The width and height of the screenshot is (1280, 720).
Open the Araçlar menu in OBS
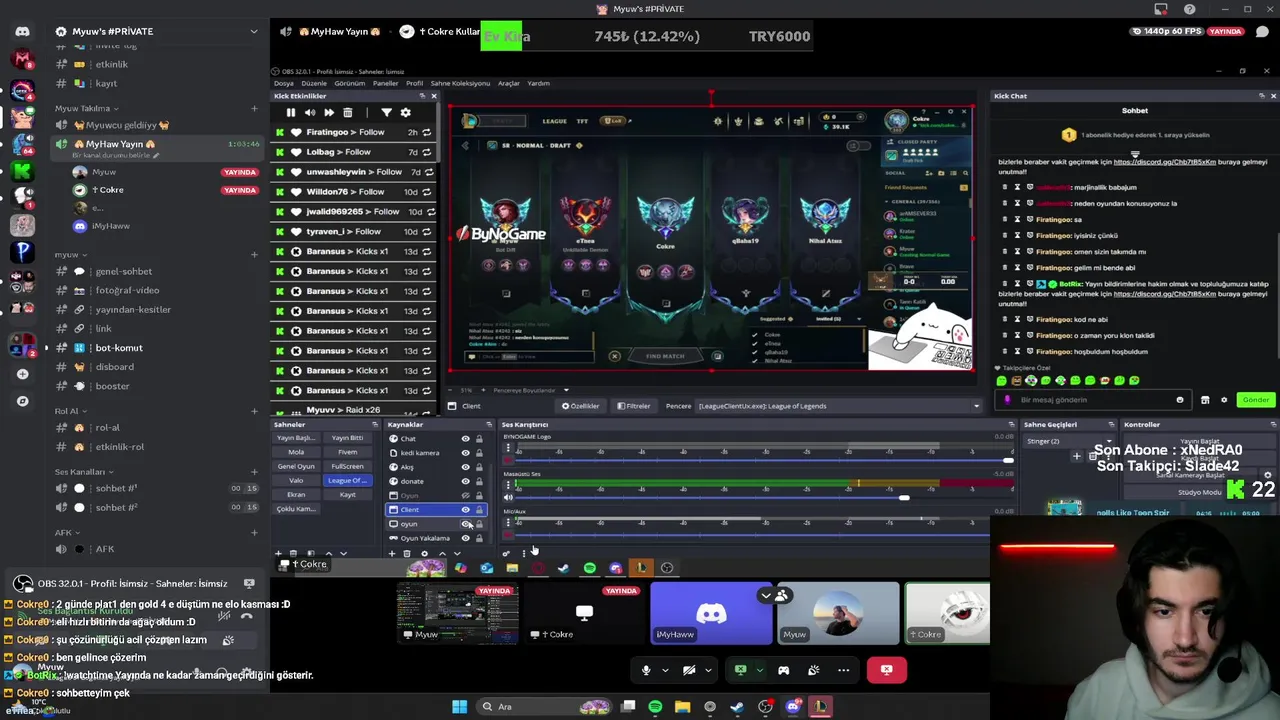pyautogui.click(x=508, y=83)
